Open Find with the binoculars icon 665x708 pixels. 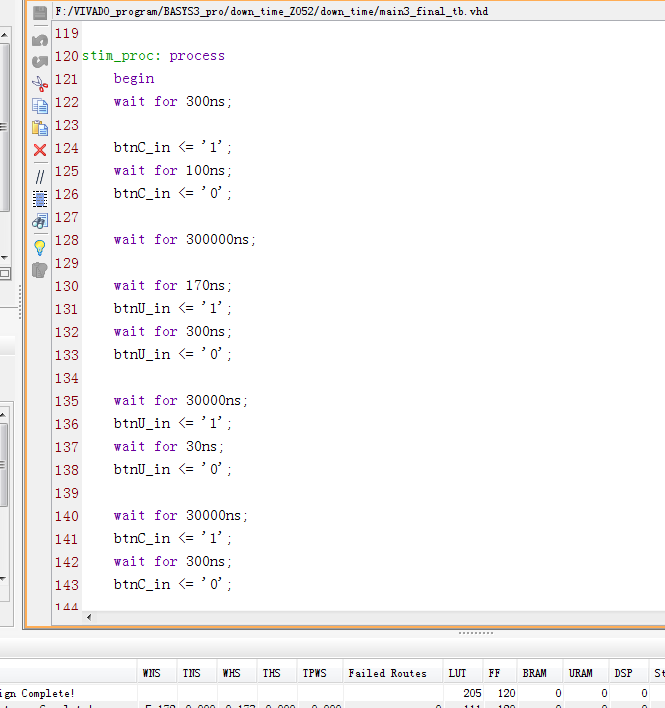pyautogui.click(x=40, y=221)
